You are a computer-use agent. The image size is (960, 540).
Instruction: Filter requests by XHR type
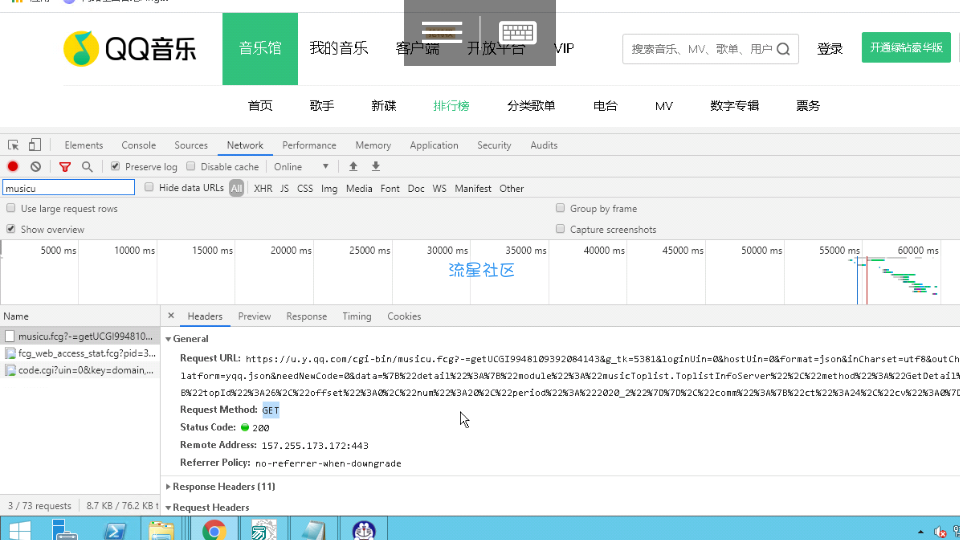263,189
